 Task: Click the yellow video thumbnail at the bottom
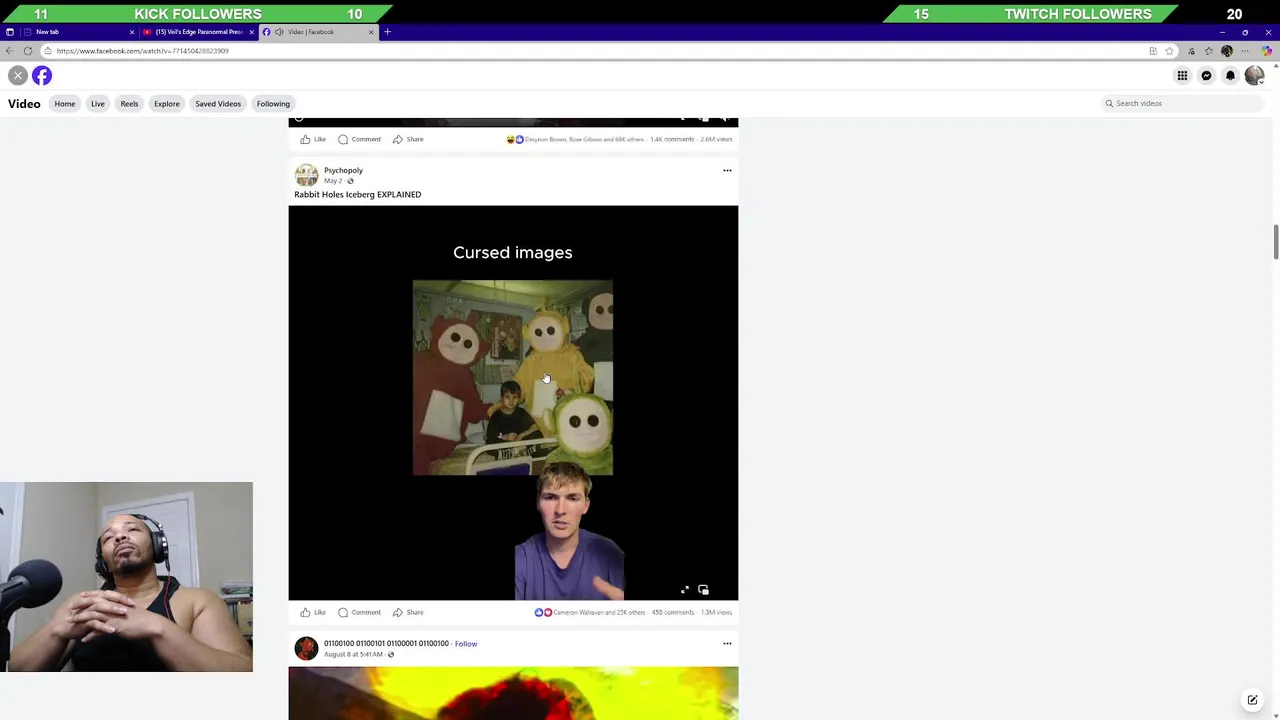(513, 693)
